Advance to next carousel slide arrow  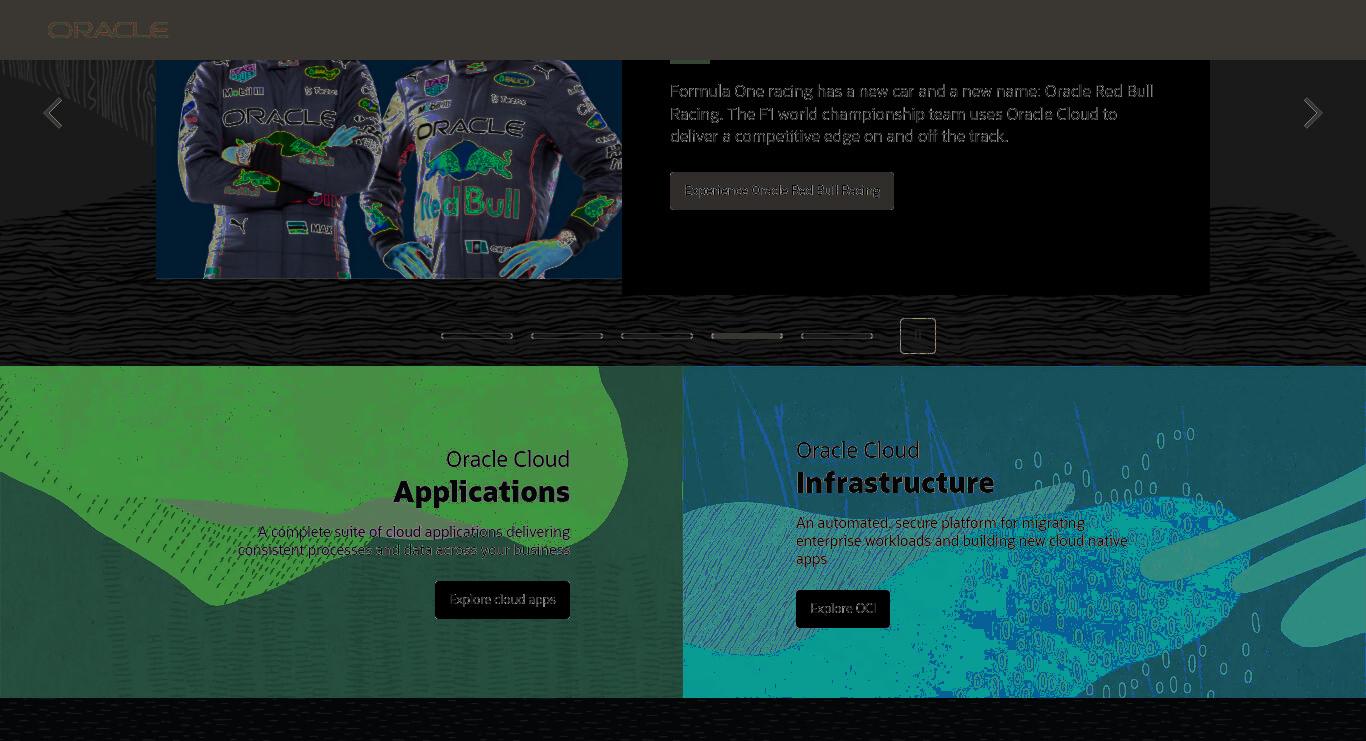[1312, 113]
